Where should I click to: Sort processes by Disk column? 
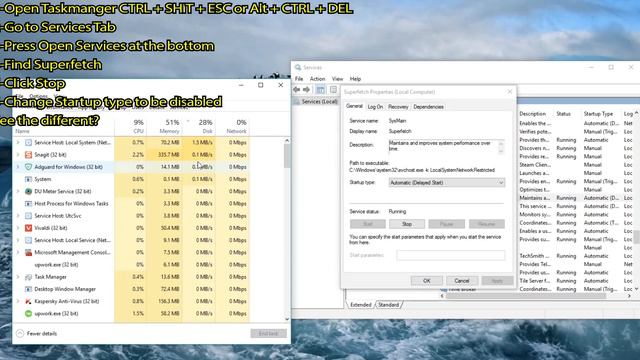(x=199, y=127)
